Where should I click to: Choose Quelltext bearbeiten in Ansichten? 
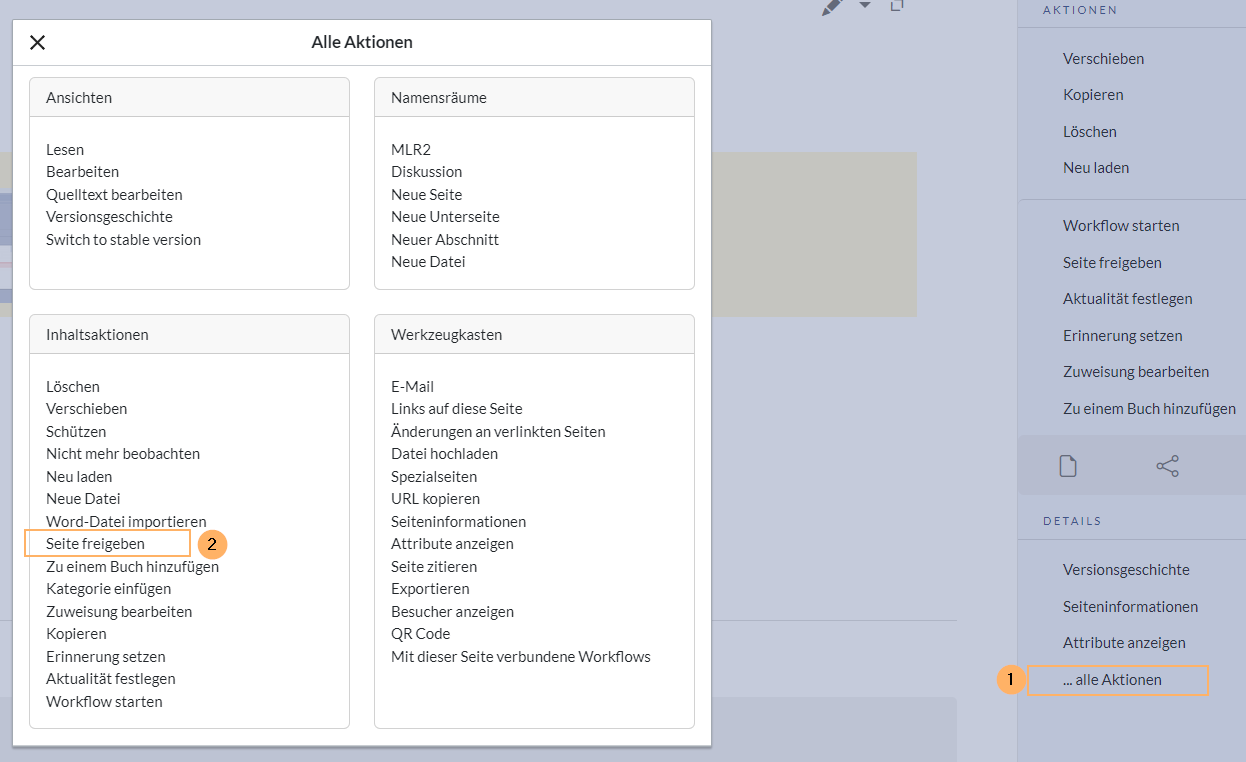click(x=114, y=195)
